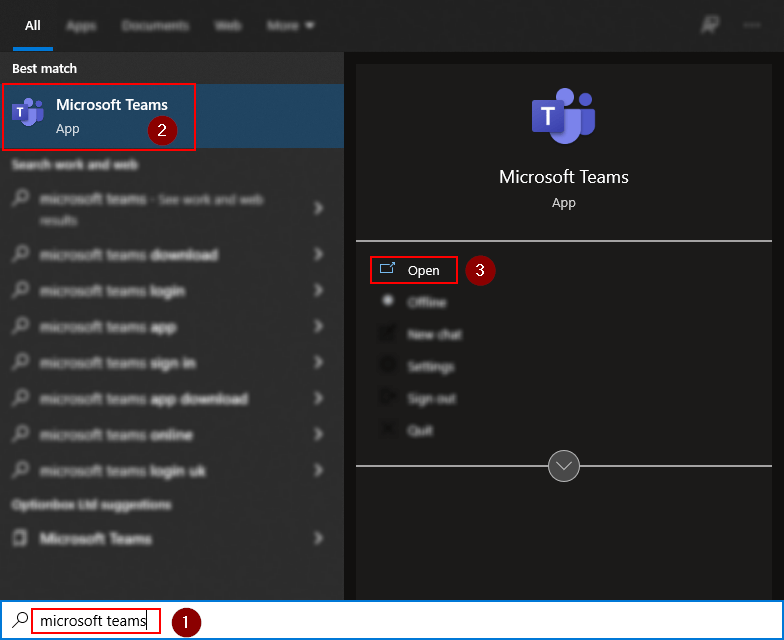This screenshot has width=784, height=640.
Task: Click search icon beside 'microsoft teams online'
Action: pyautogui.click(x=20, y=434)
